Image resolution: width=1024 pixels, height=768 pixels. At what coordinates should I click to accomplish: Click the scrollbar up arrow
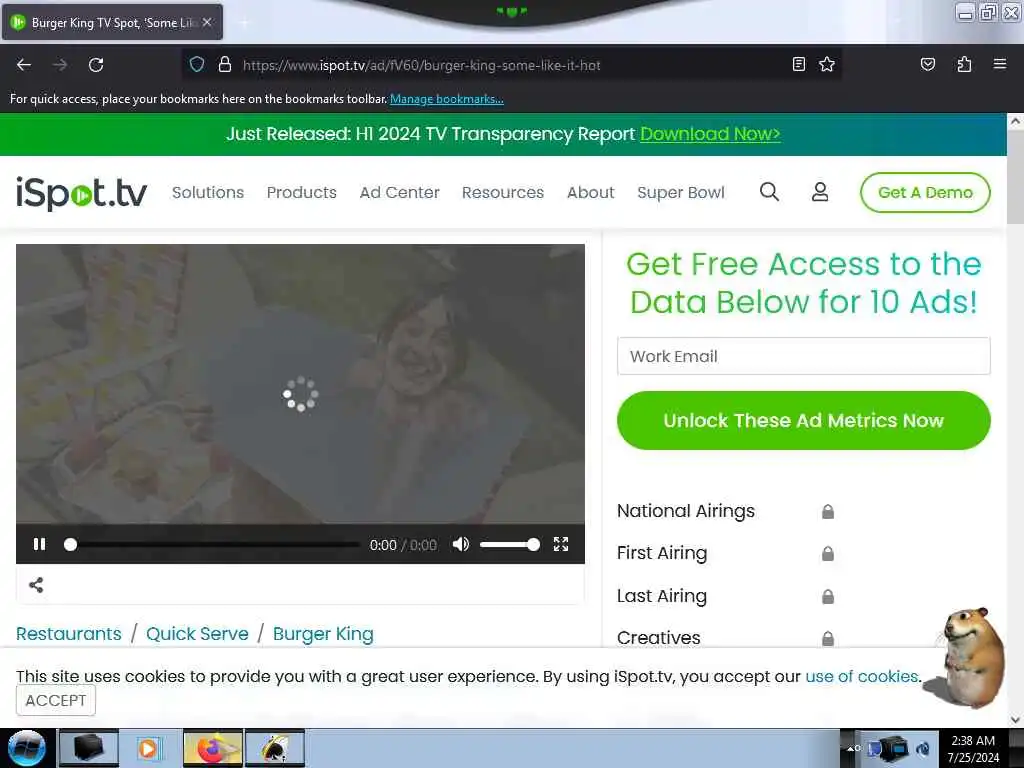pos(1015,121)
